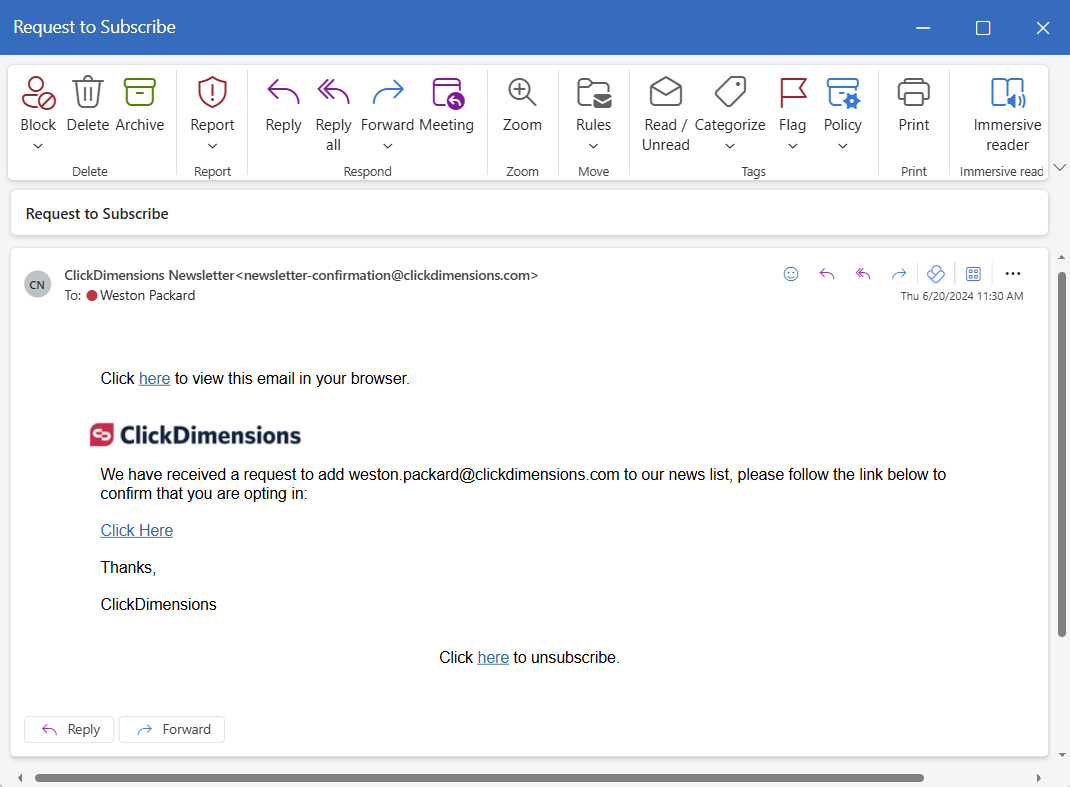
Task: Expand the Flag dropdown arrow
Action: pyautogui.click(x=793, y=146)
